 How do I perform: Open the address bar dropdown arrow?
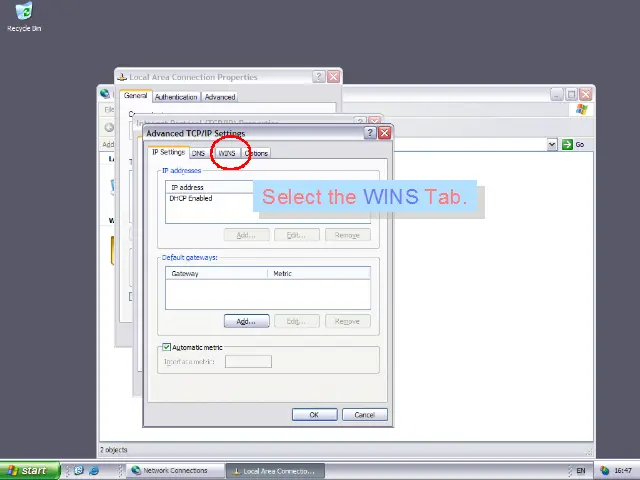tap(551, 144)
